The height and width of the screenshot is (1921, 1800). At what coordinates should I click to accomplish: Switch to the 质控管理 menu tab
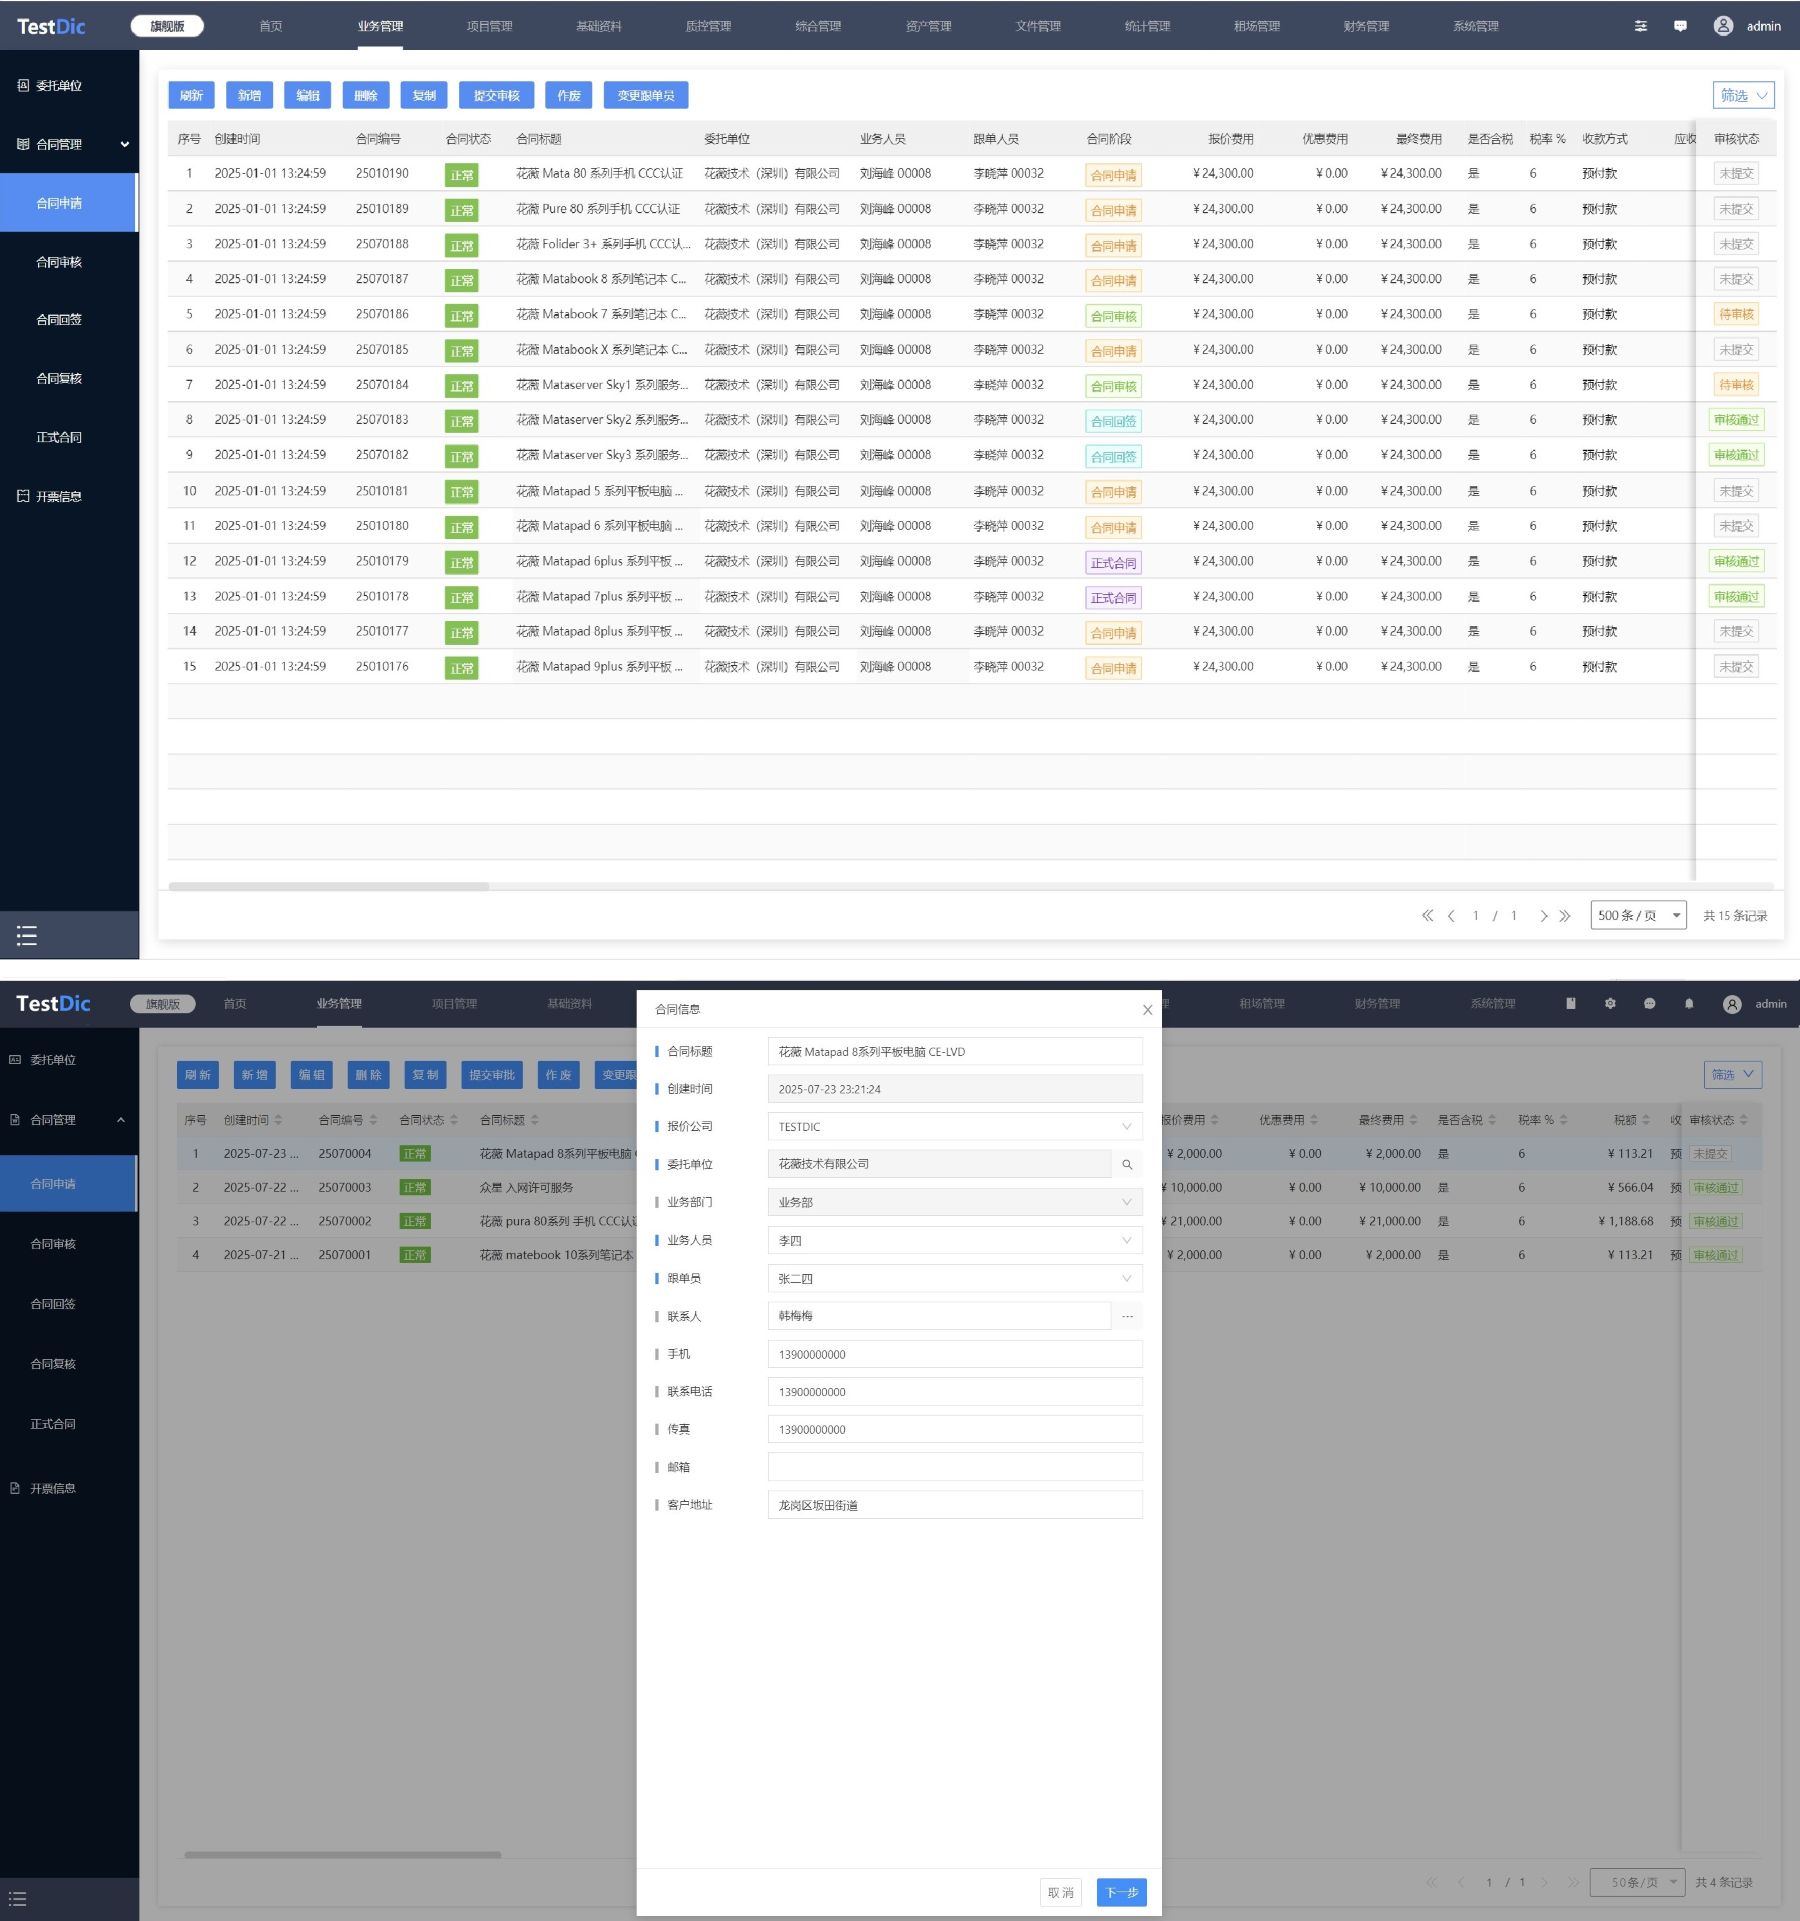pos(708,26)
